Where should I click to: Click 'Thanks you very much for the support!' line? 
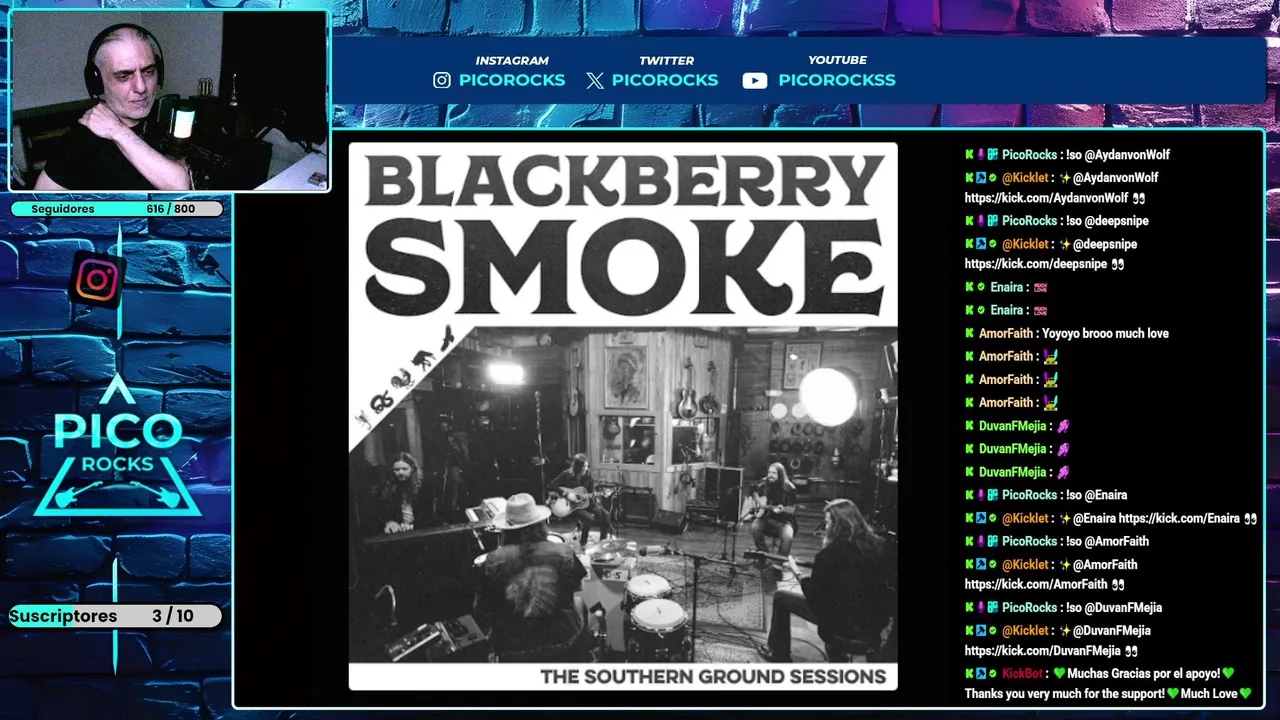point(1065,693)
